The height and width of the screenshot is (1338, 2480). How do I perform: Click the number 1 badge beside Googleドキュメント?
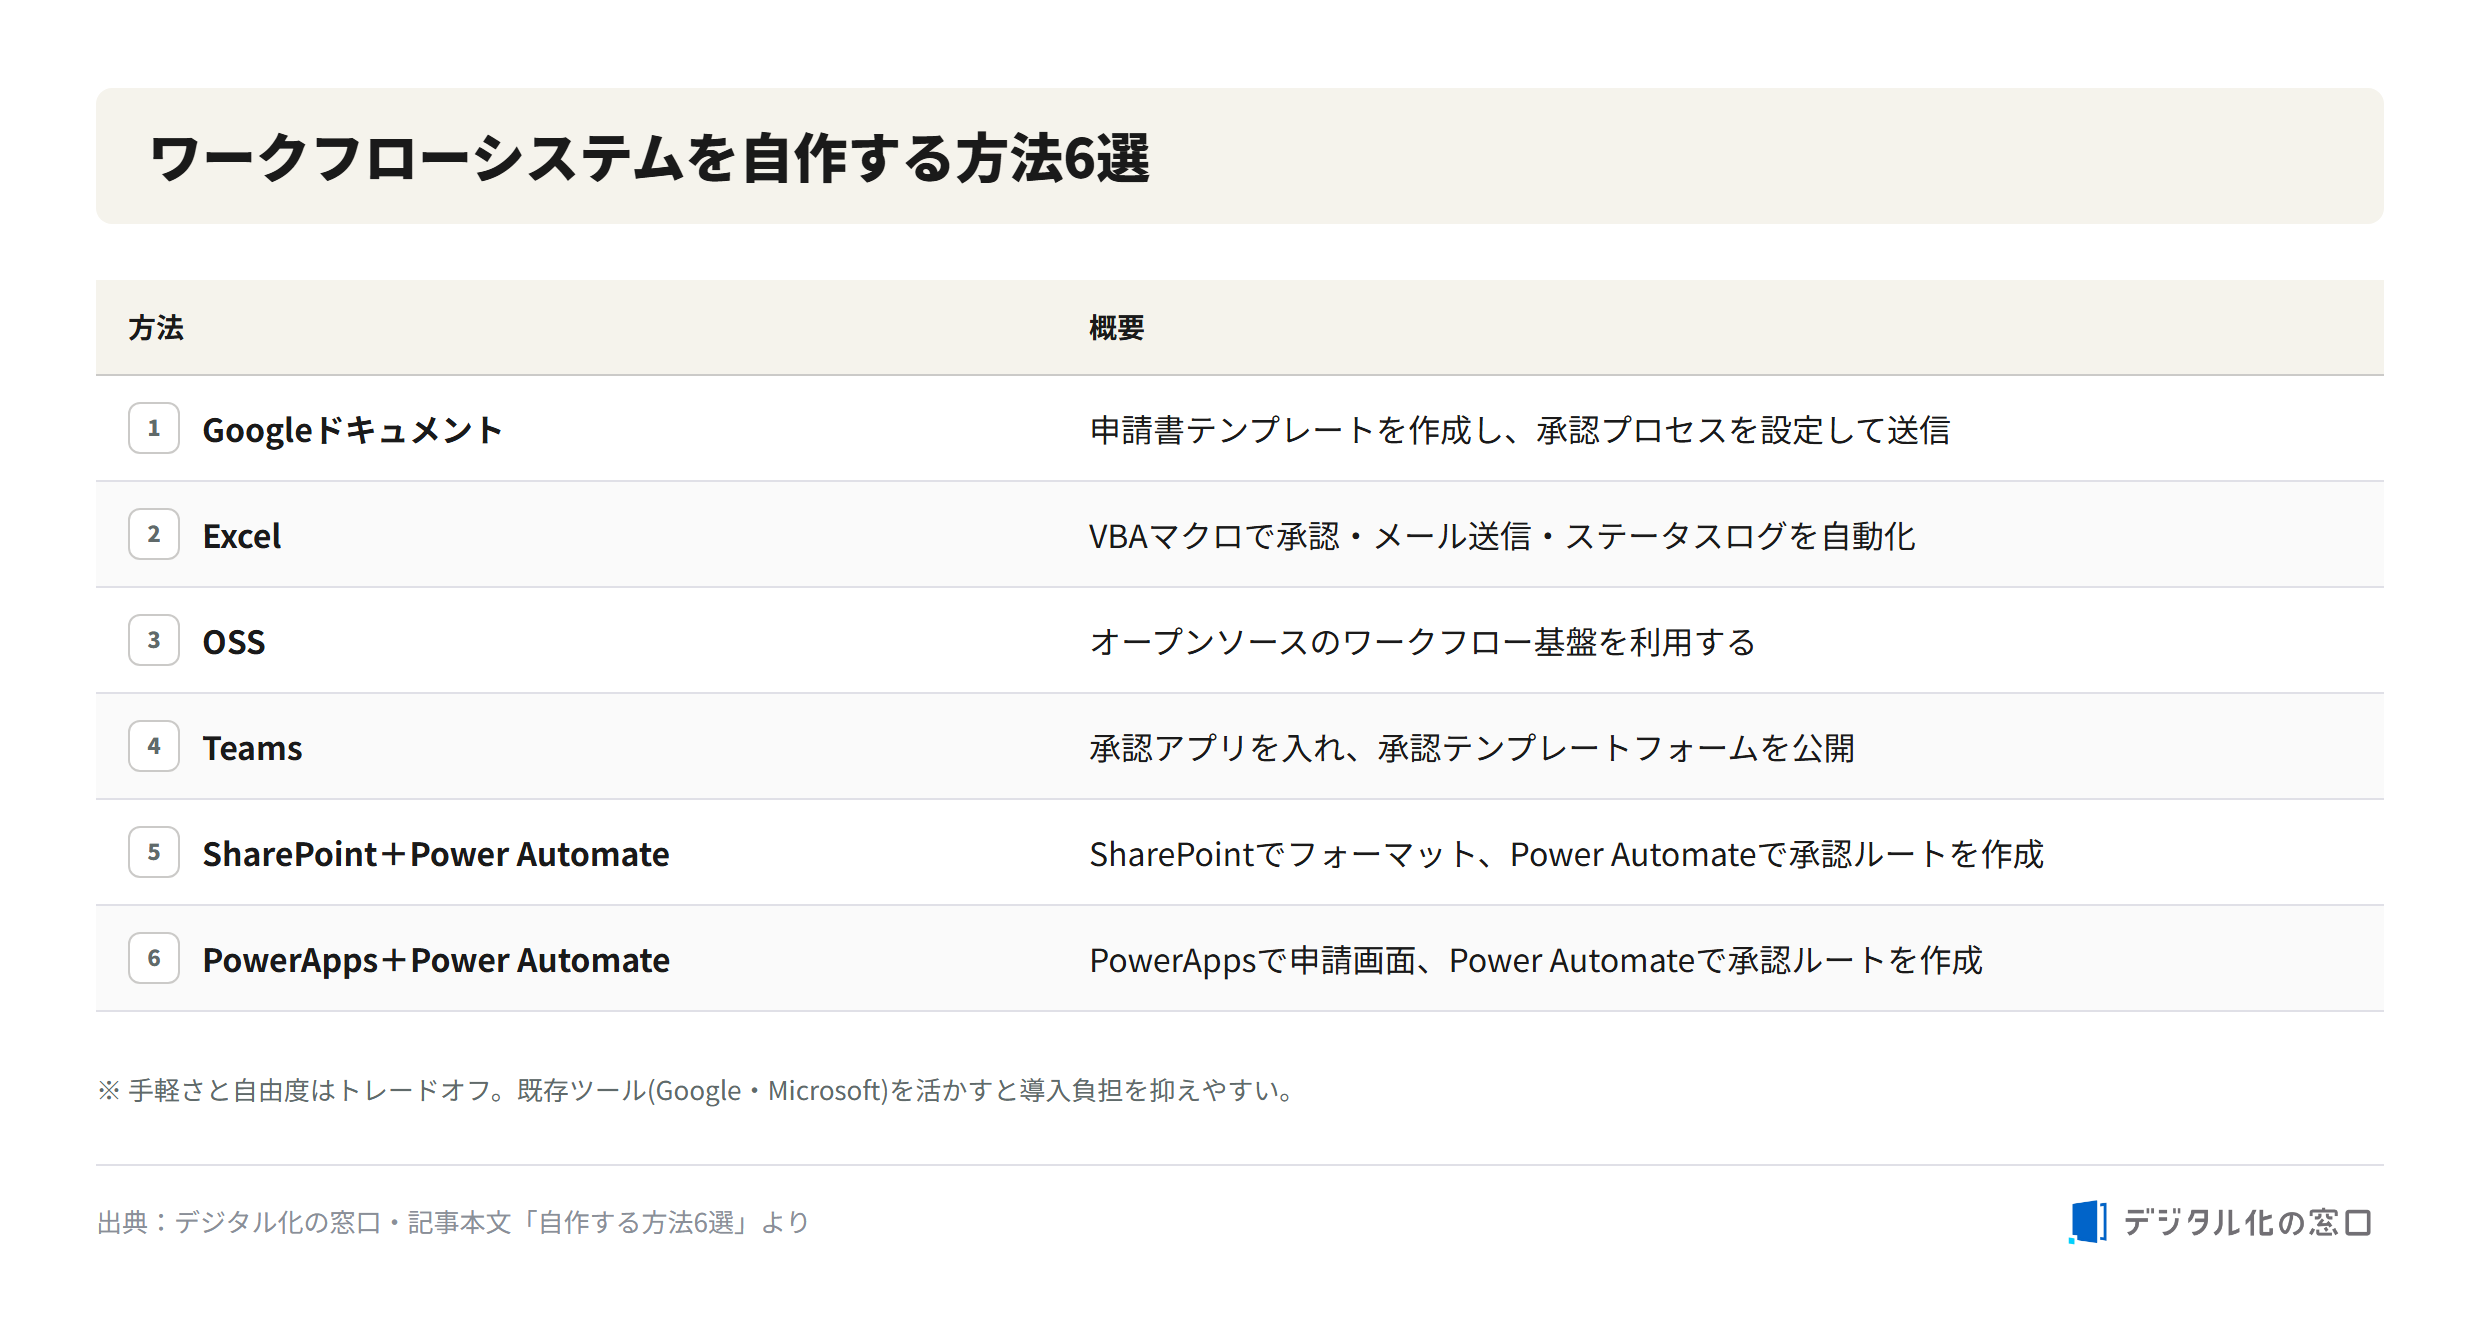pyautogui.click(x=154, y=428)
